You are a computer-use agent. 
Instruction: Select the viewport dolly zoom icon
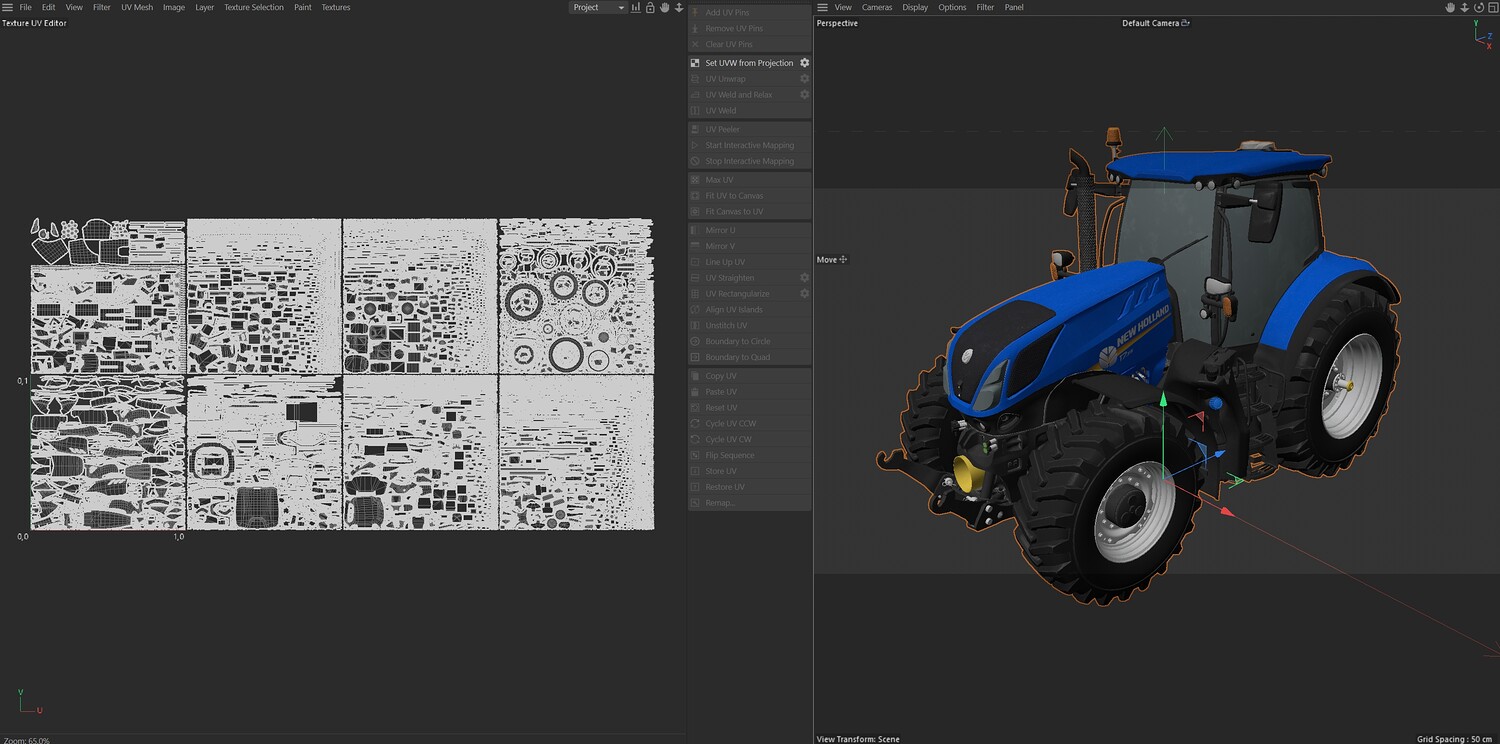point(1465,7)
